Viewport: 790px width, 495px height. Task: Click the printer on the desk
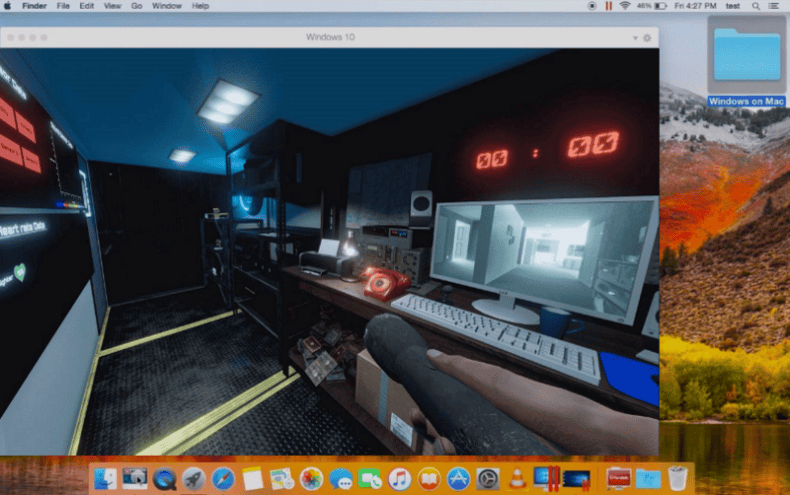[326, 259]
